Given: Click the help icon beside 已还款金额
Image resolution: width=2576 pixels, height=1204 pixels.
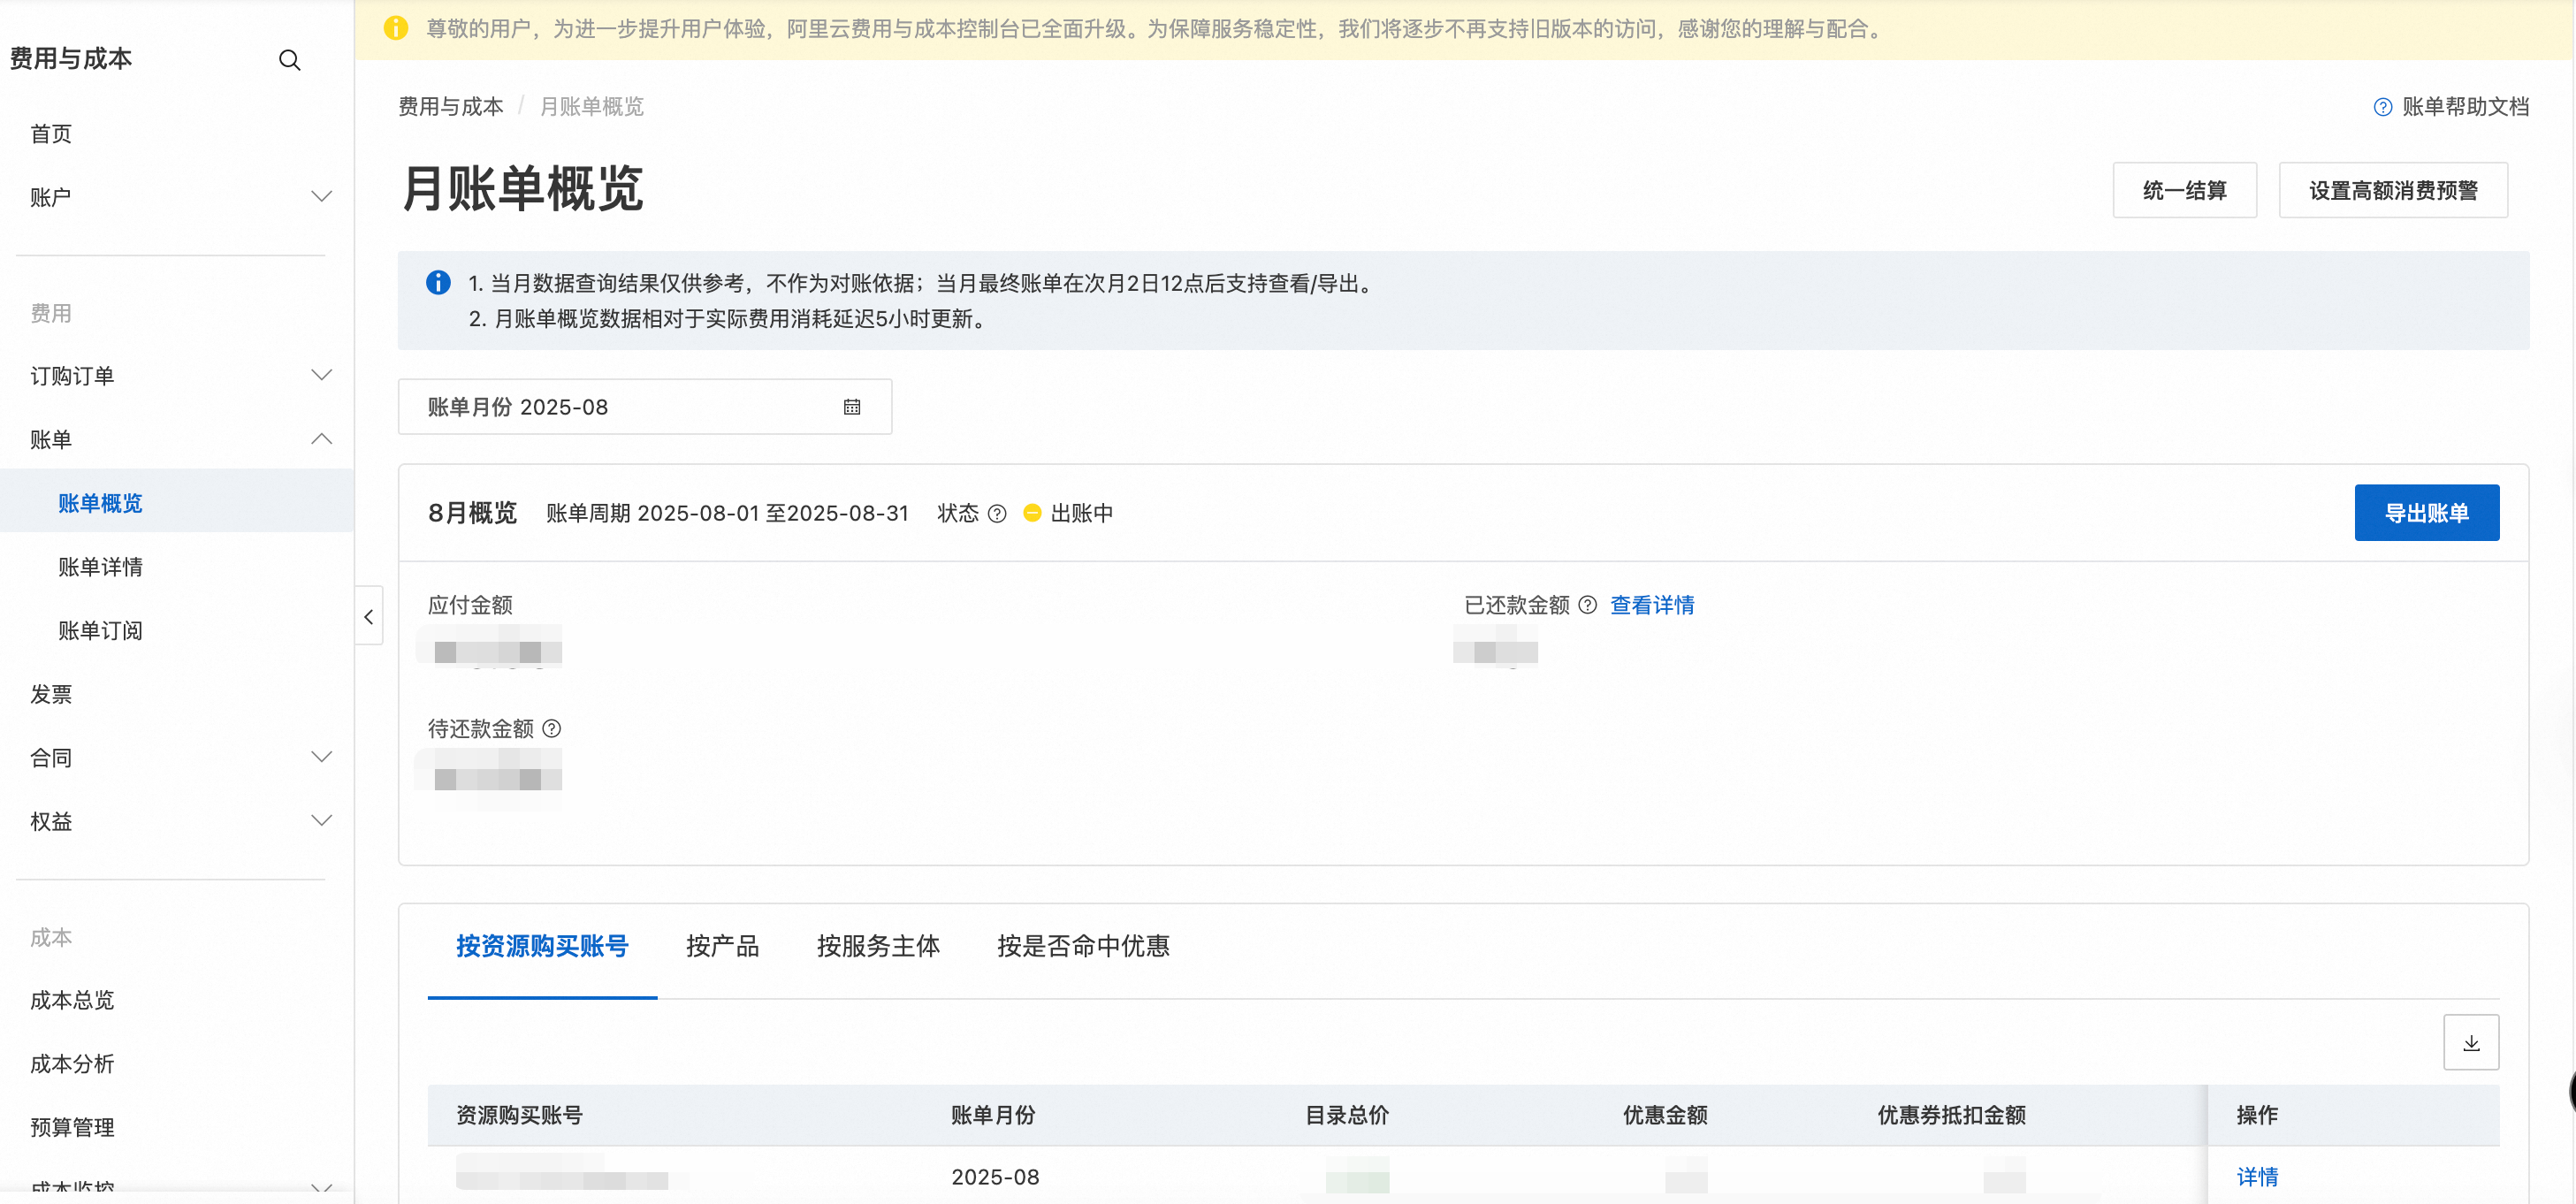Looking at the screenshot, I should pyautogui.click(x=1587, y=605).
